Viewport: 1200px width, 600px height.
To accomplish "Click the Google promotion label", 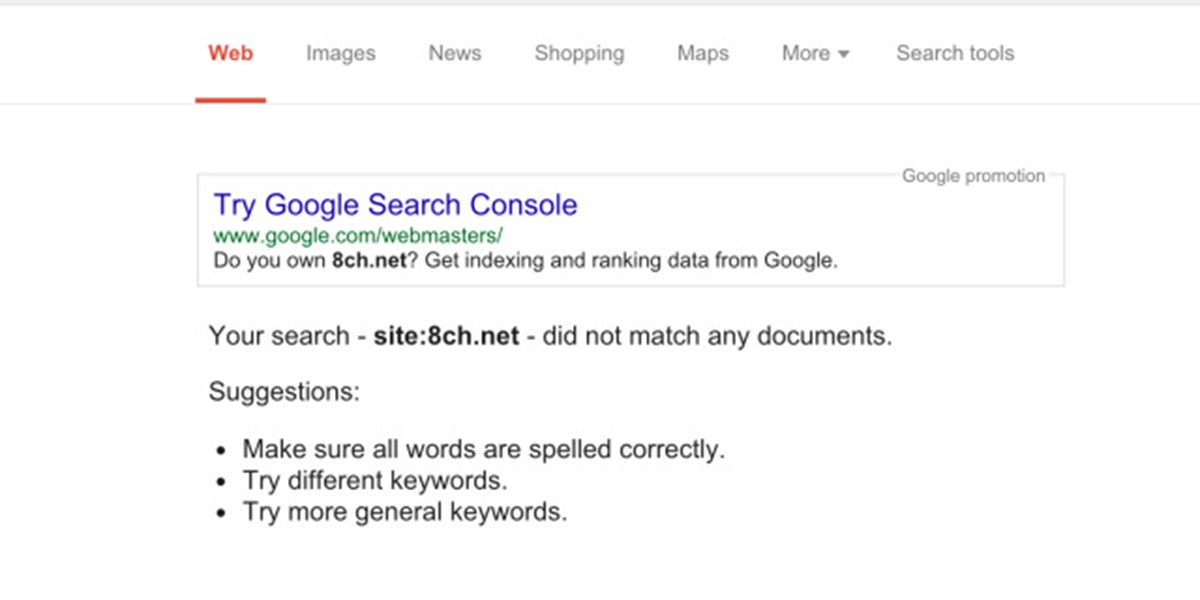I will tap(973, 176).
